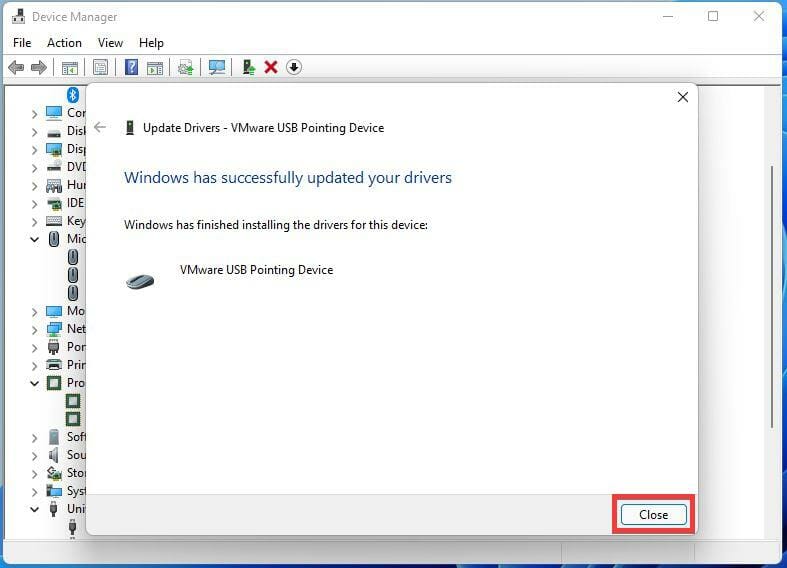Expand the Display adapters tree node
Screen dimensions: 787x568
(34, 150)
